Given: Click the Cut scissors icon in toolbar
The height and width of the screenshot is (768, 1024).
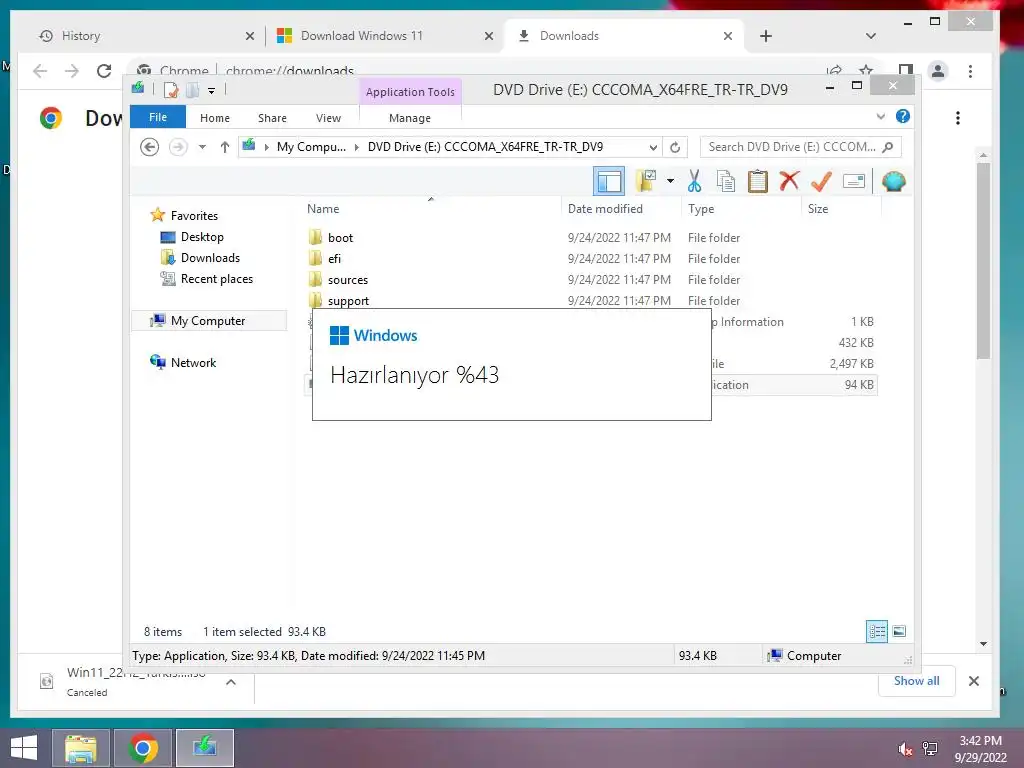Looking at the screenshot, I should (x=694, y=181).
